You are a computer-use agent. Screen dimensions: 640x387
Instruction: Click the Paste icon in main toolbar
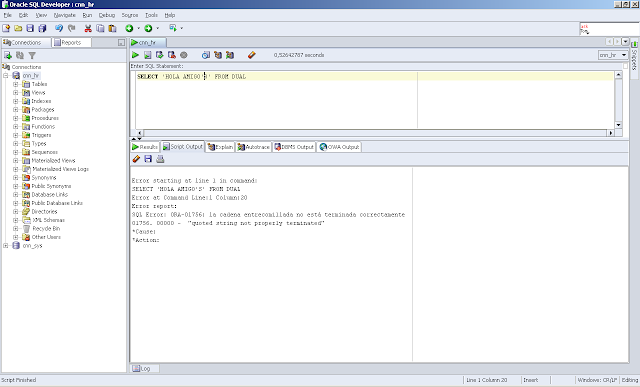coord(112,28)
